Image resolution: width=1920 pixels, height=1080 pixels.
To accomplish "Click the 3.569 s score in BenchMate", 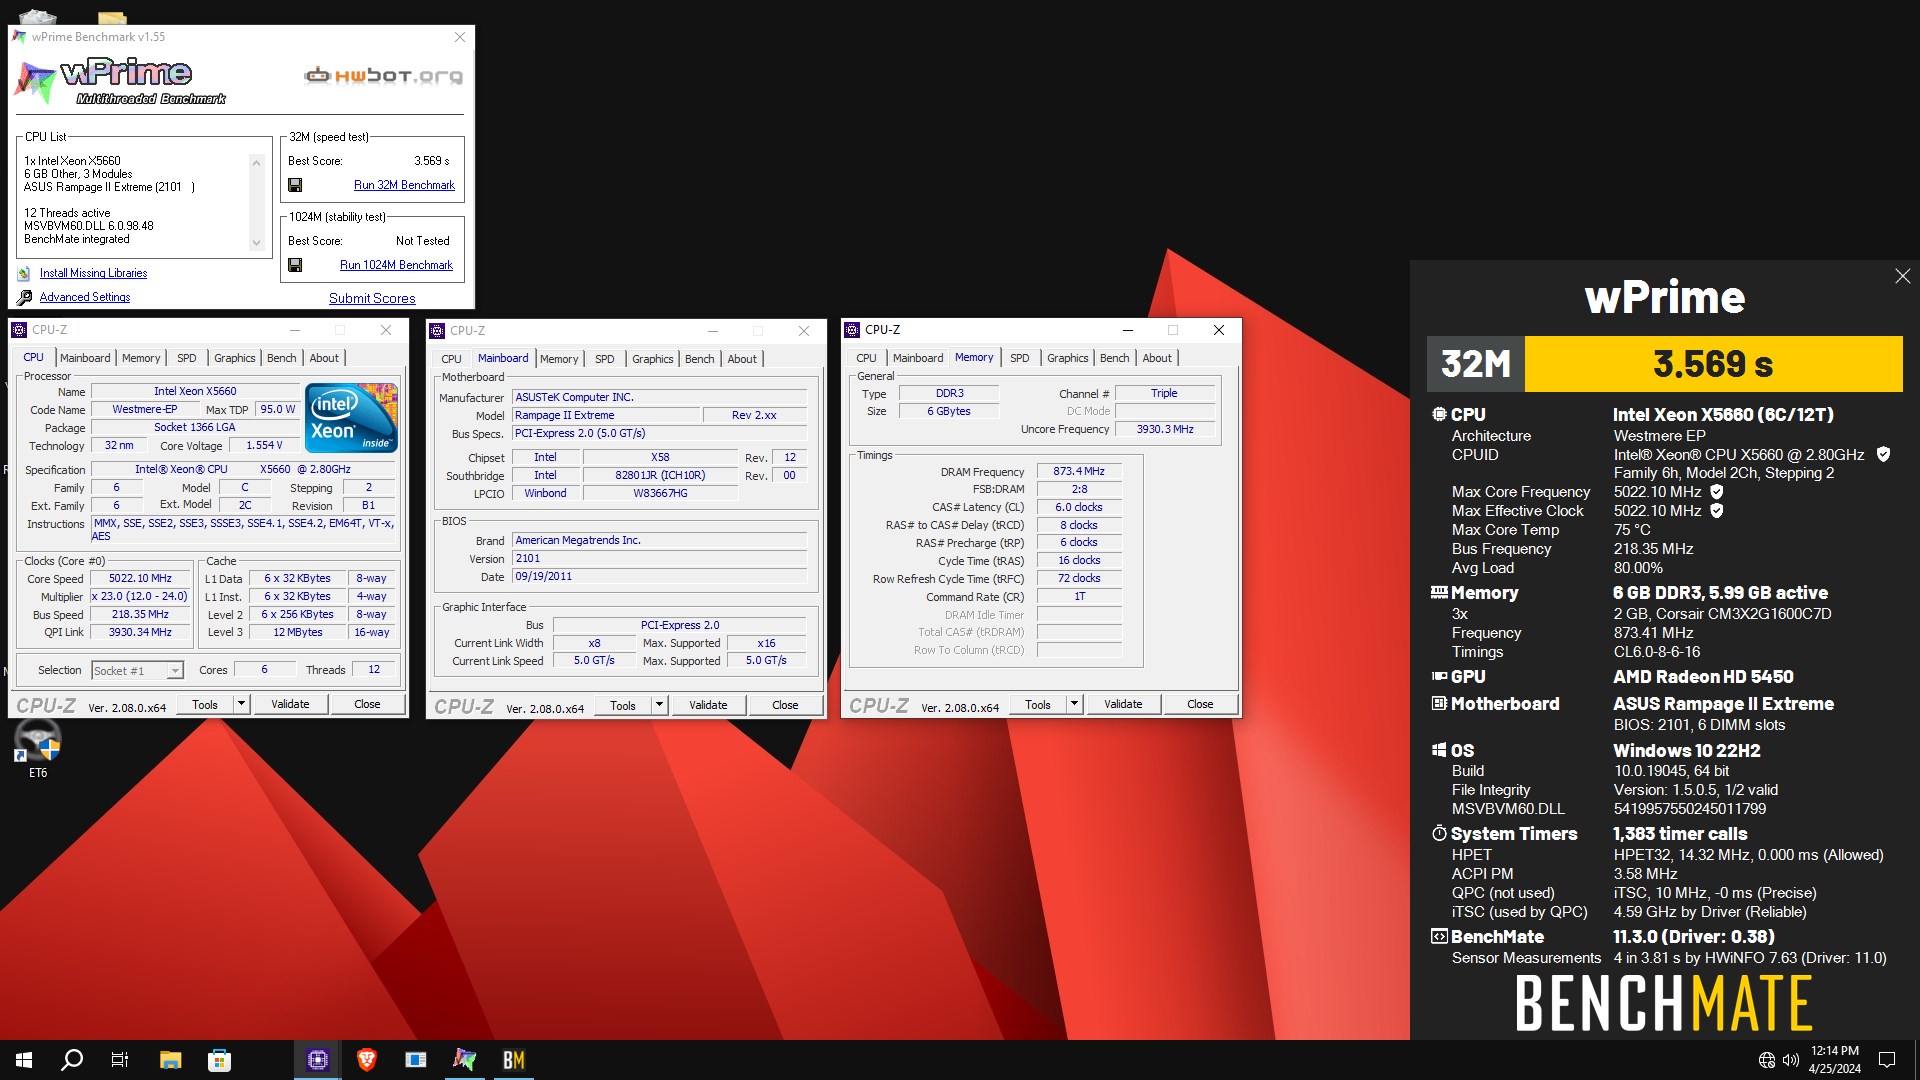I will coord(1713,364).
